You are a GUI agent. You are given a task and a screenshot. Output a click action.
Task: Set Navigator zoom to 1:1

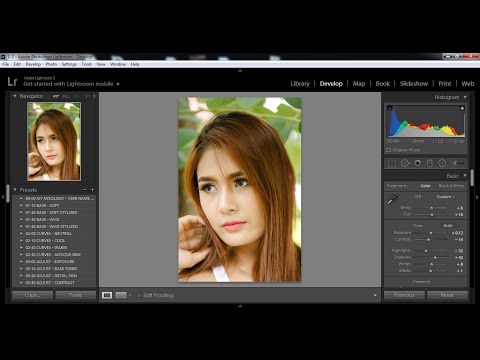[77, 96]
